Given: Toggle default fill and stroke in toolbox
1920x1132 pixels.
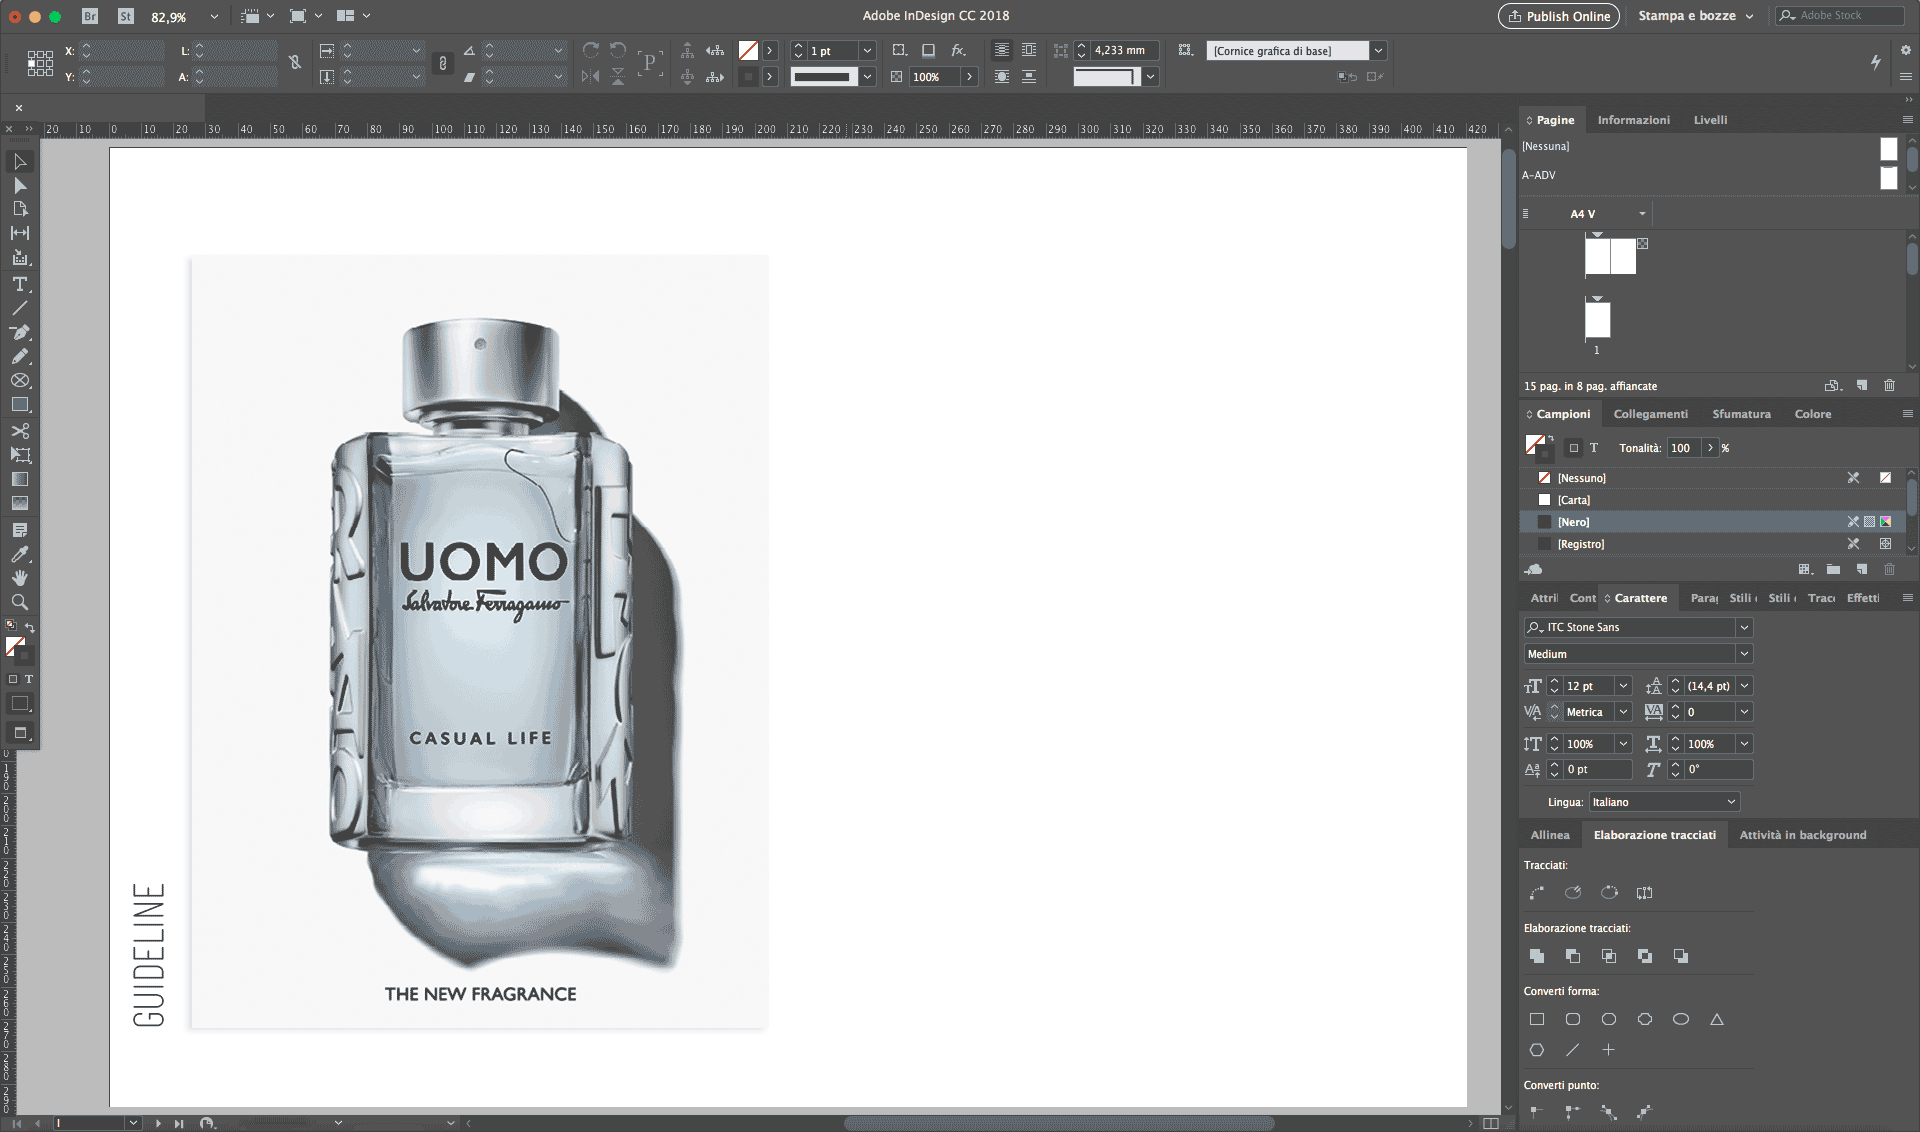Looking at the screenshot, I should 11,625.
